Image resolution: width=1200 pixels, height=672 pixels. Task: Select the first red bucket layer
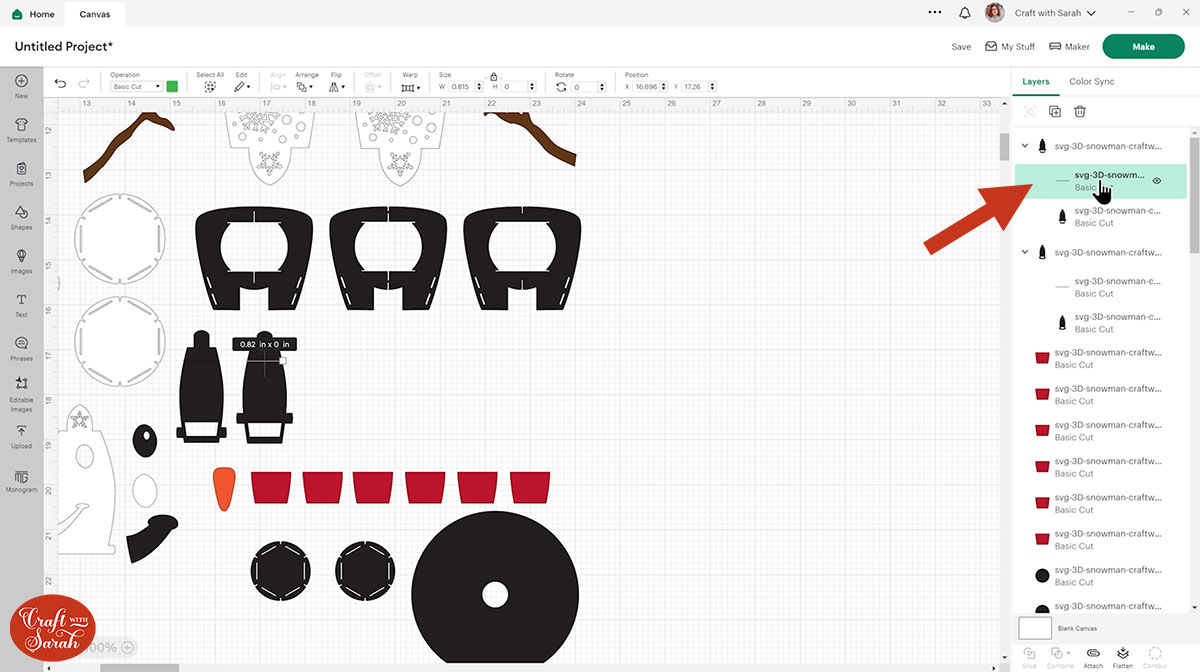click(1099, 358)
